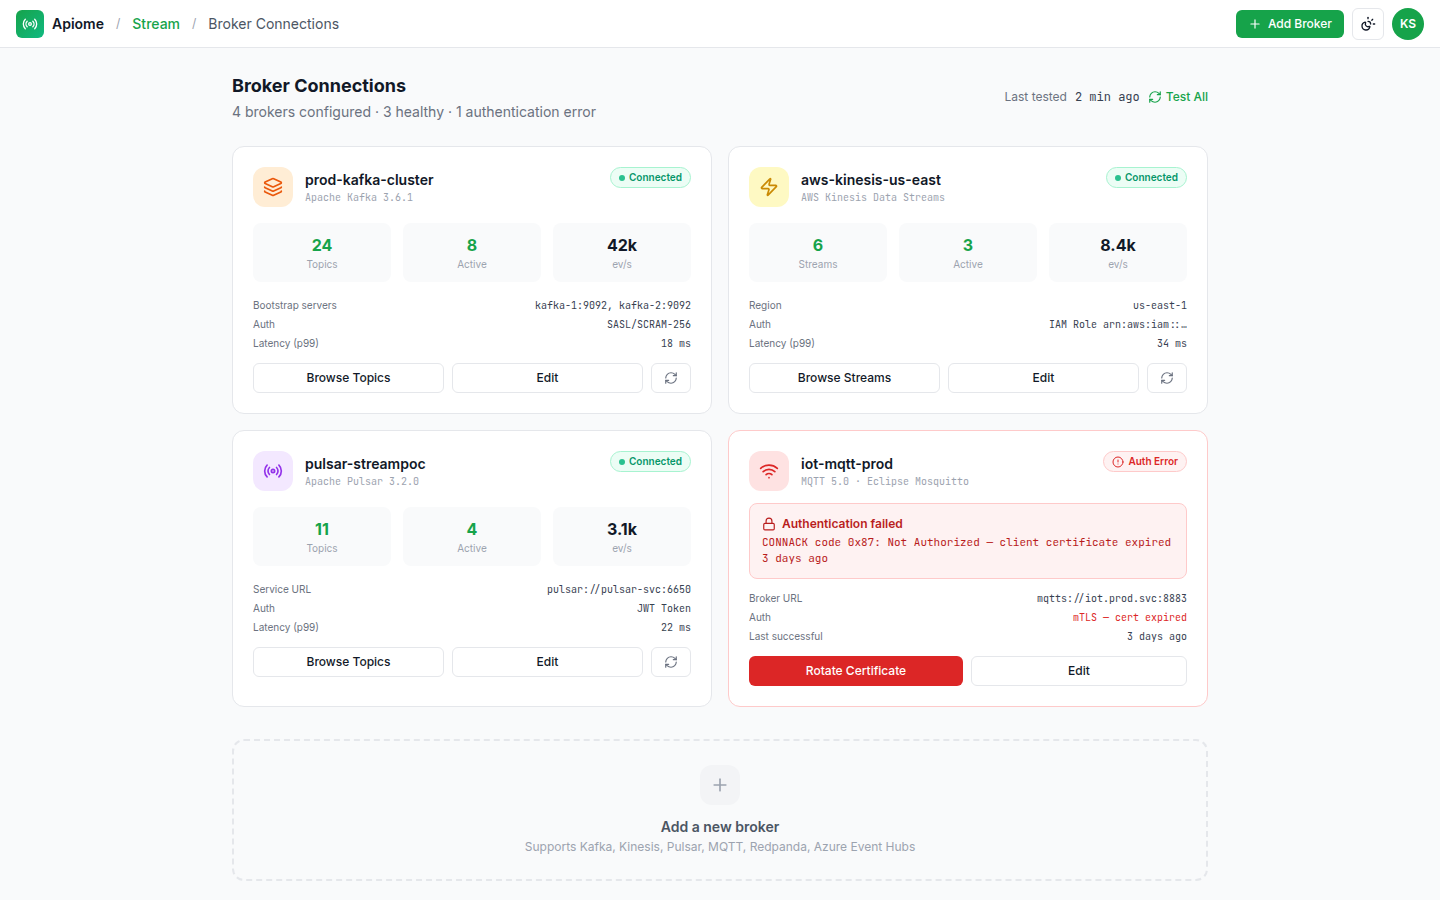Click the 34 ms latency value
Viewport: 1440px width, 900px height.
[1172, 344]
